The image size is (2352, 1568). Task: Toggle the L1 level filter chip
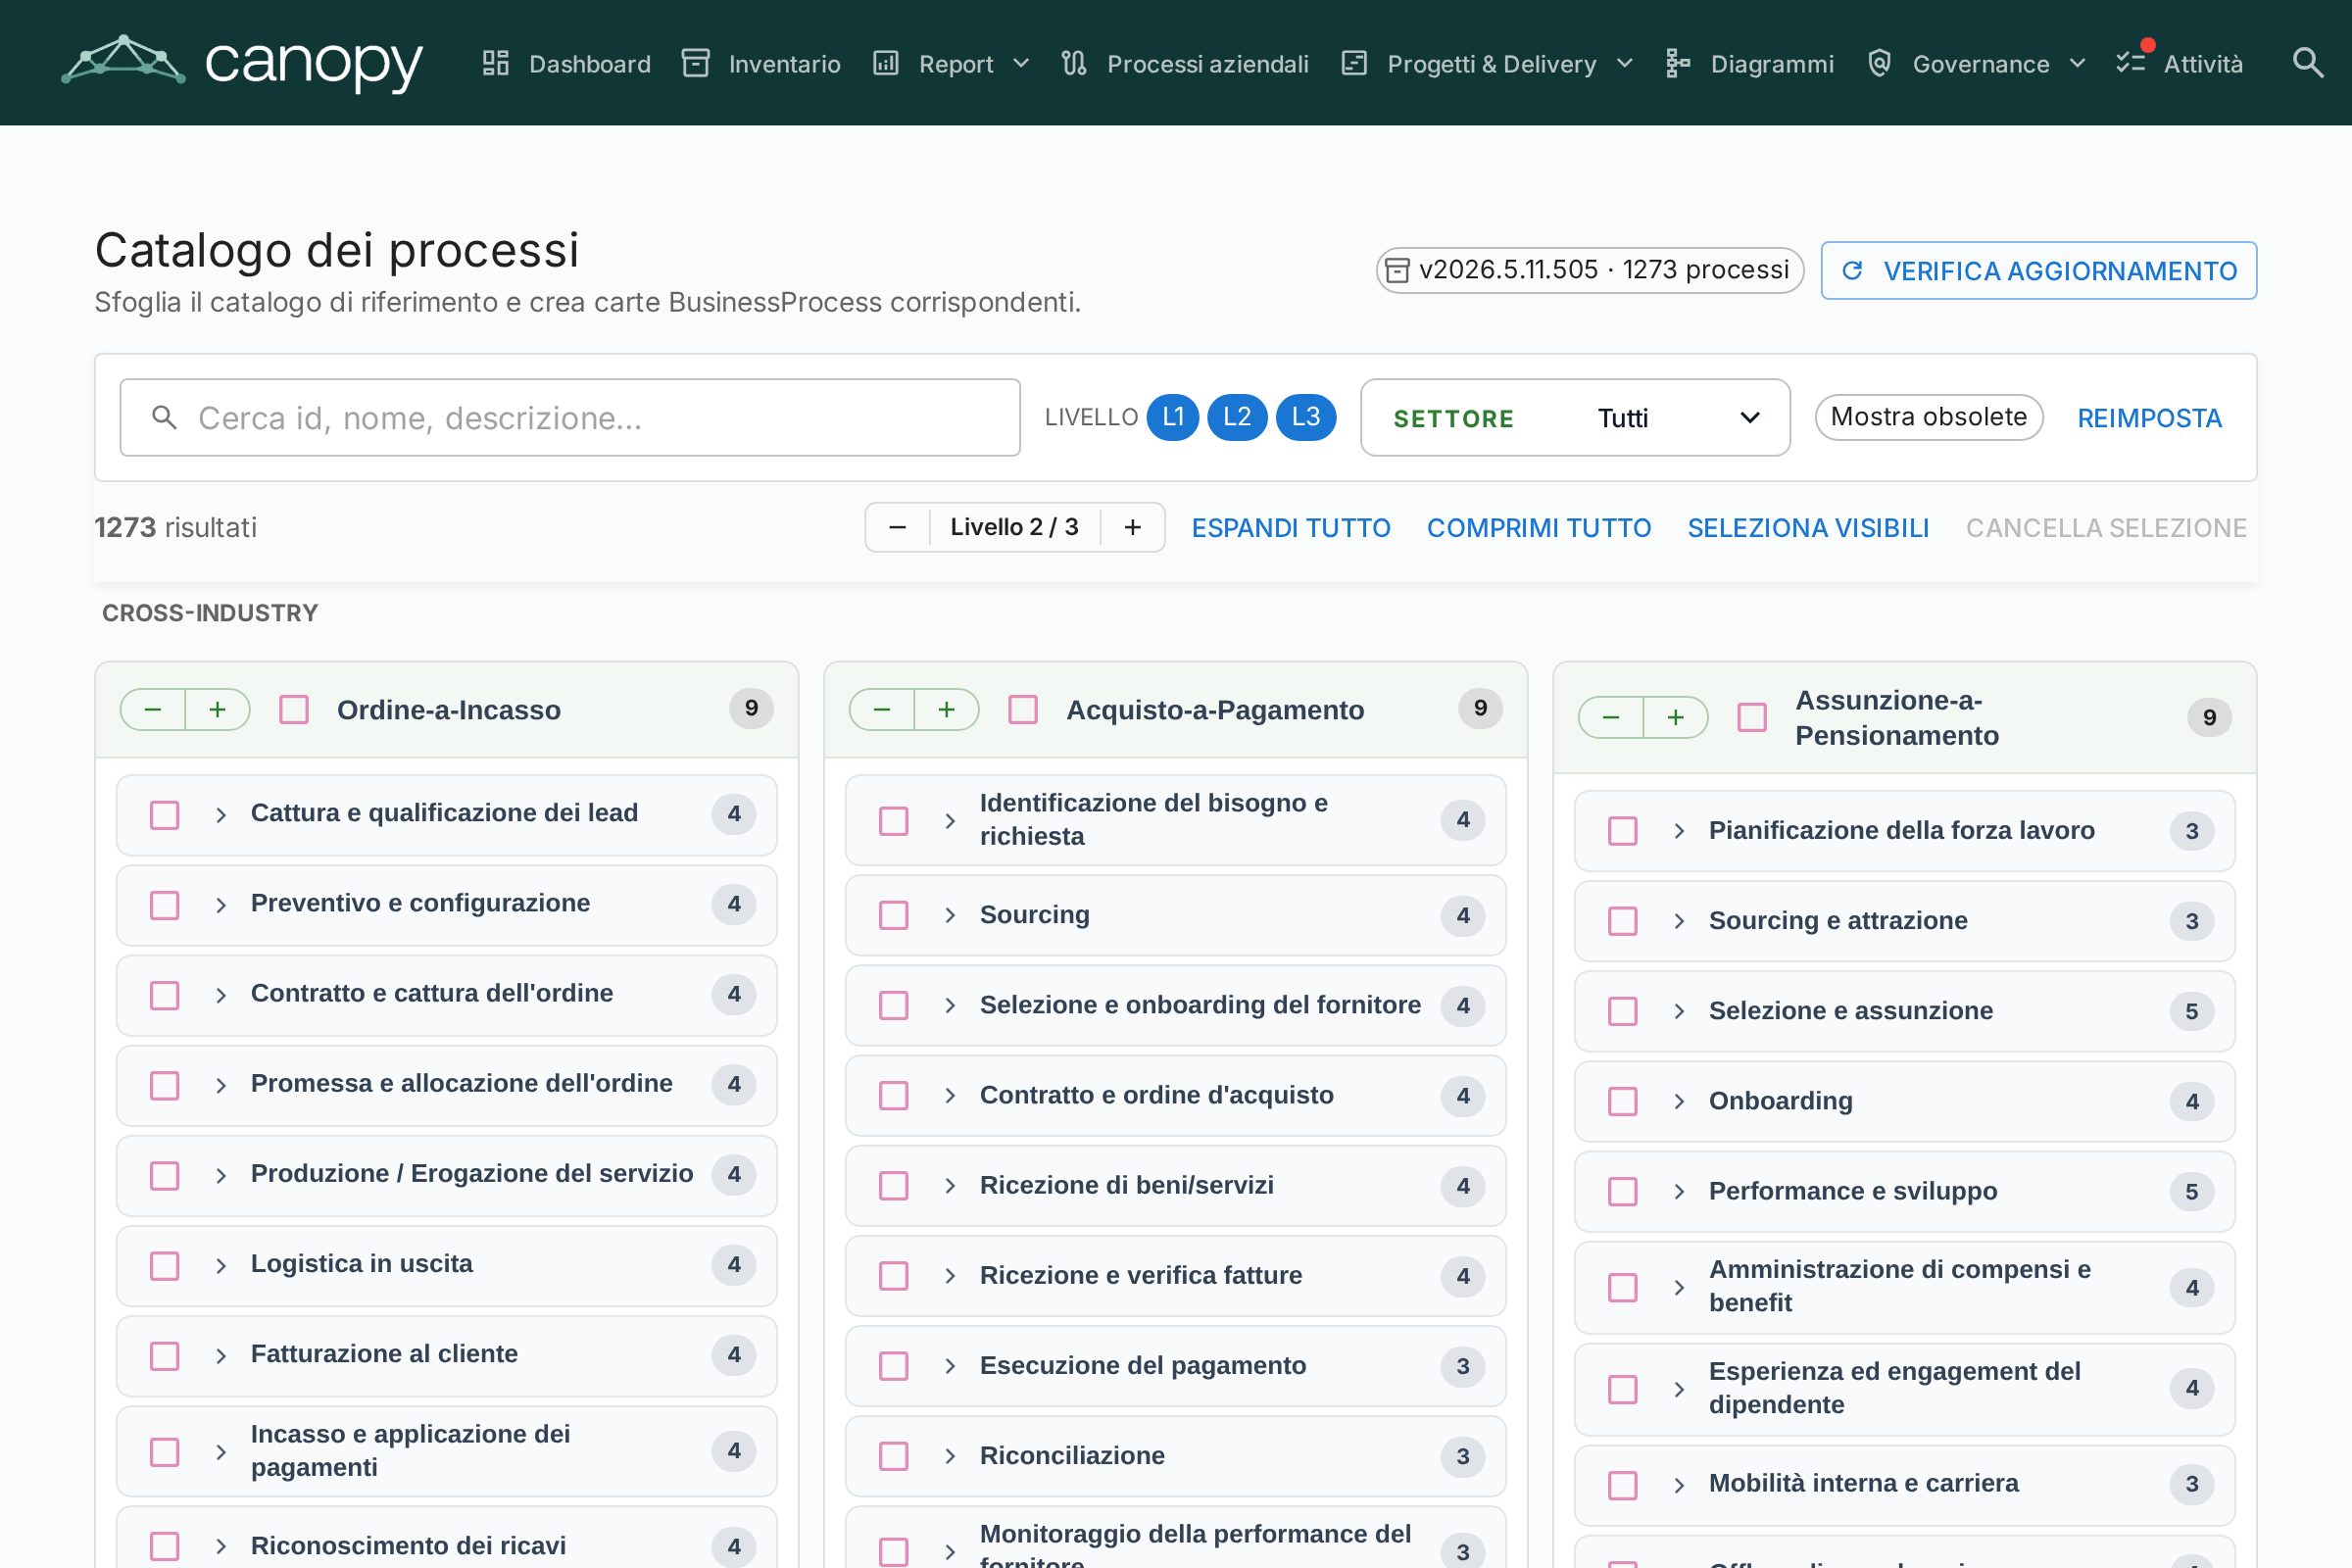pyautogui.click(x=1172, y=417)
